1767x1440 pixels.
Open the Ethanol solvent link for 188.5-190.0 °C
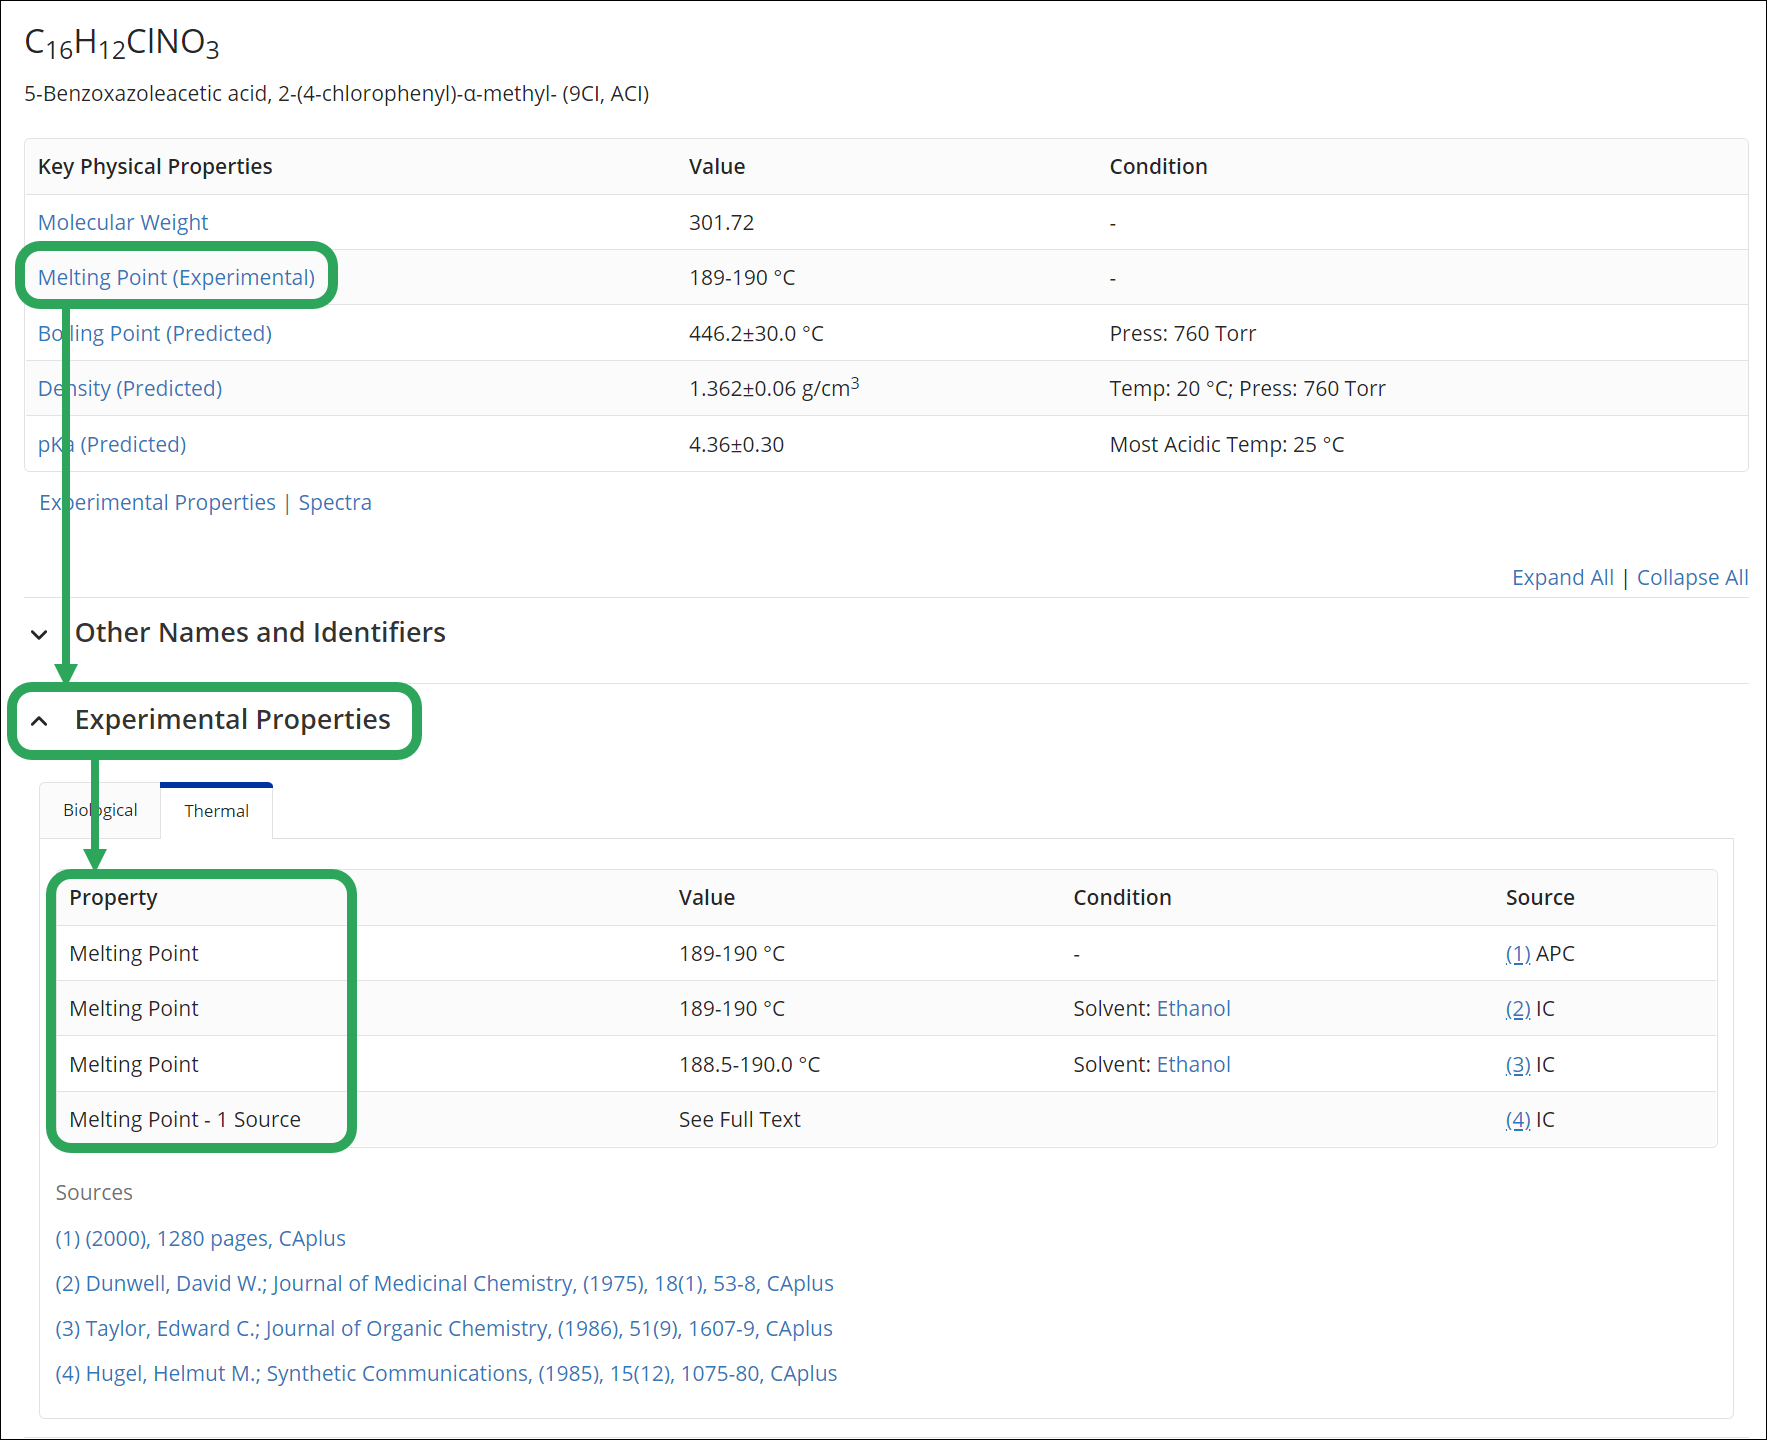1193,1064
